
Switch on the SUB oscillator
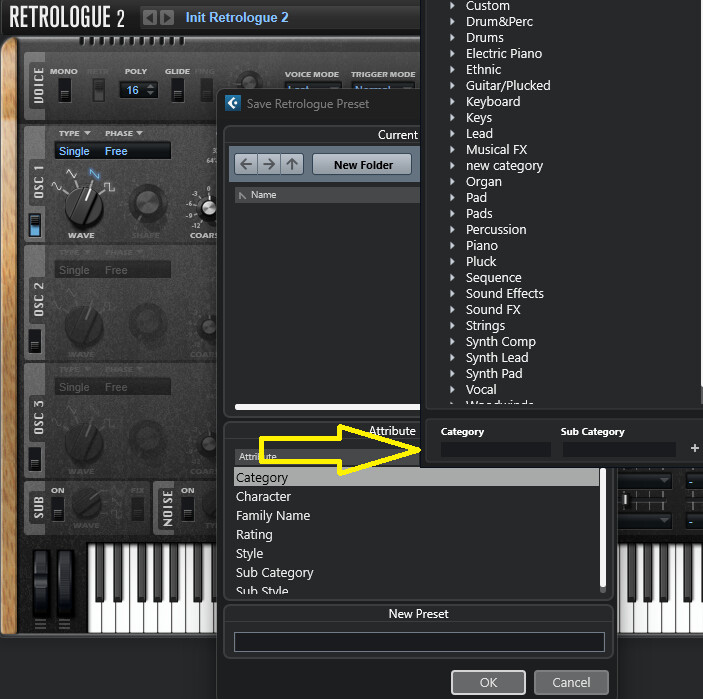58,509
